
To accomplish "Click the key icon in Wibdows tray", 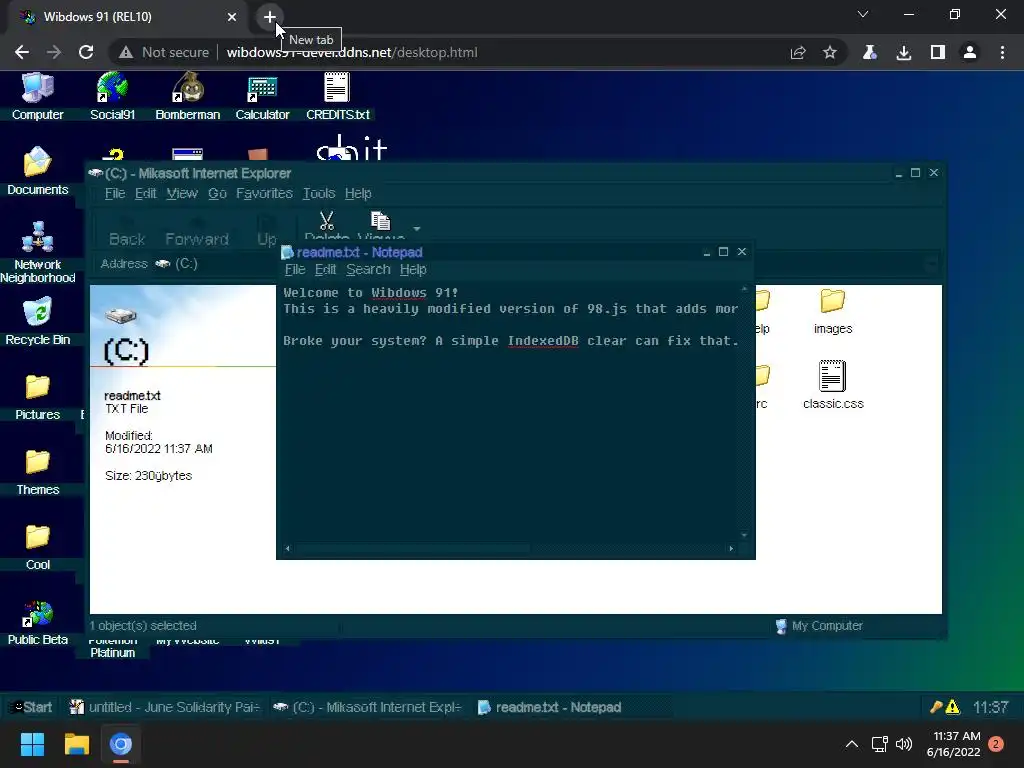I will [936, 707].
